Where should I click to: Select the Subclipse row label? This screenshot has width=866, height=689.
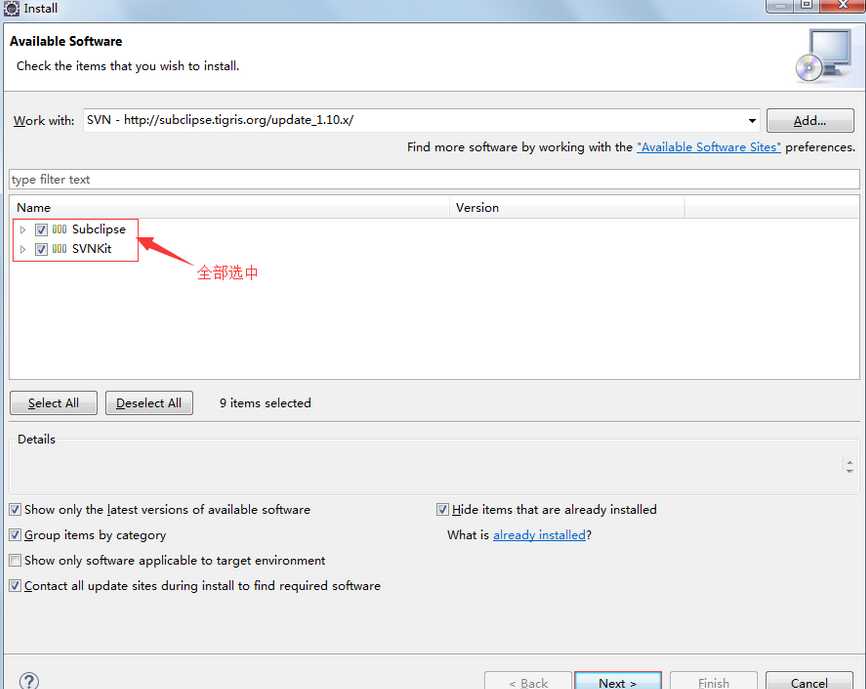click(99, 229)
